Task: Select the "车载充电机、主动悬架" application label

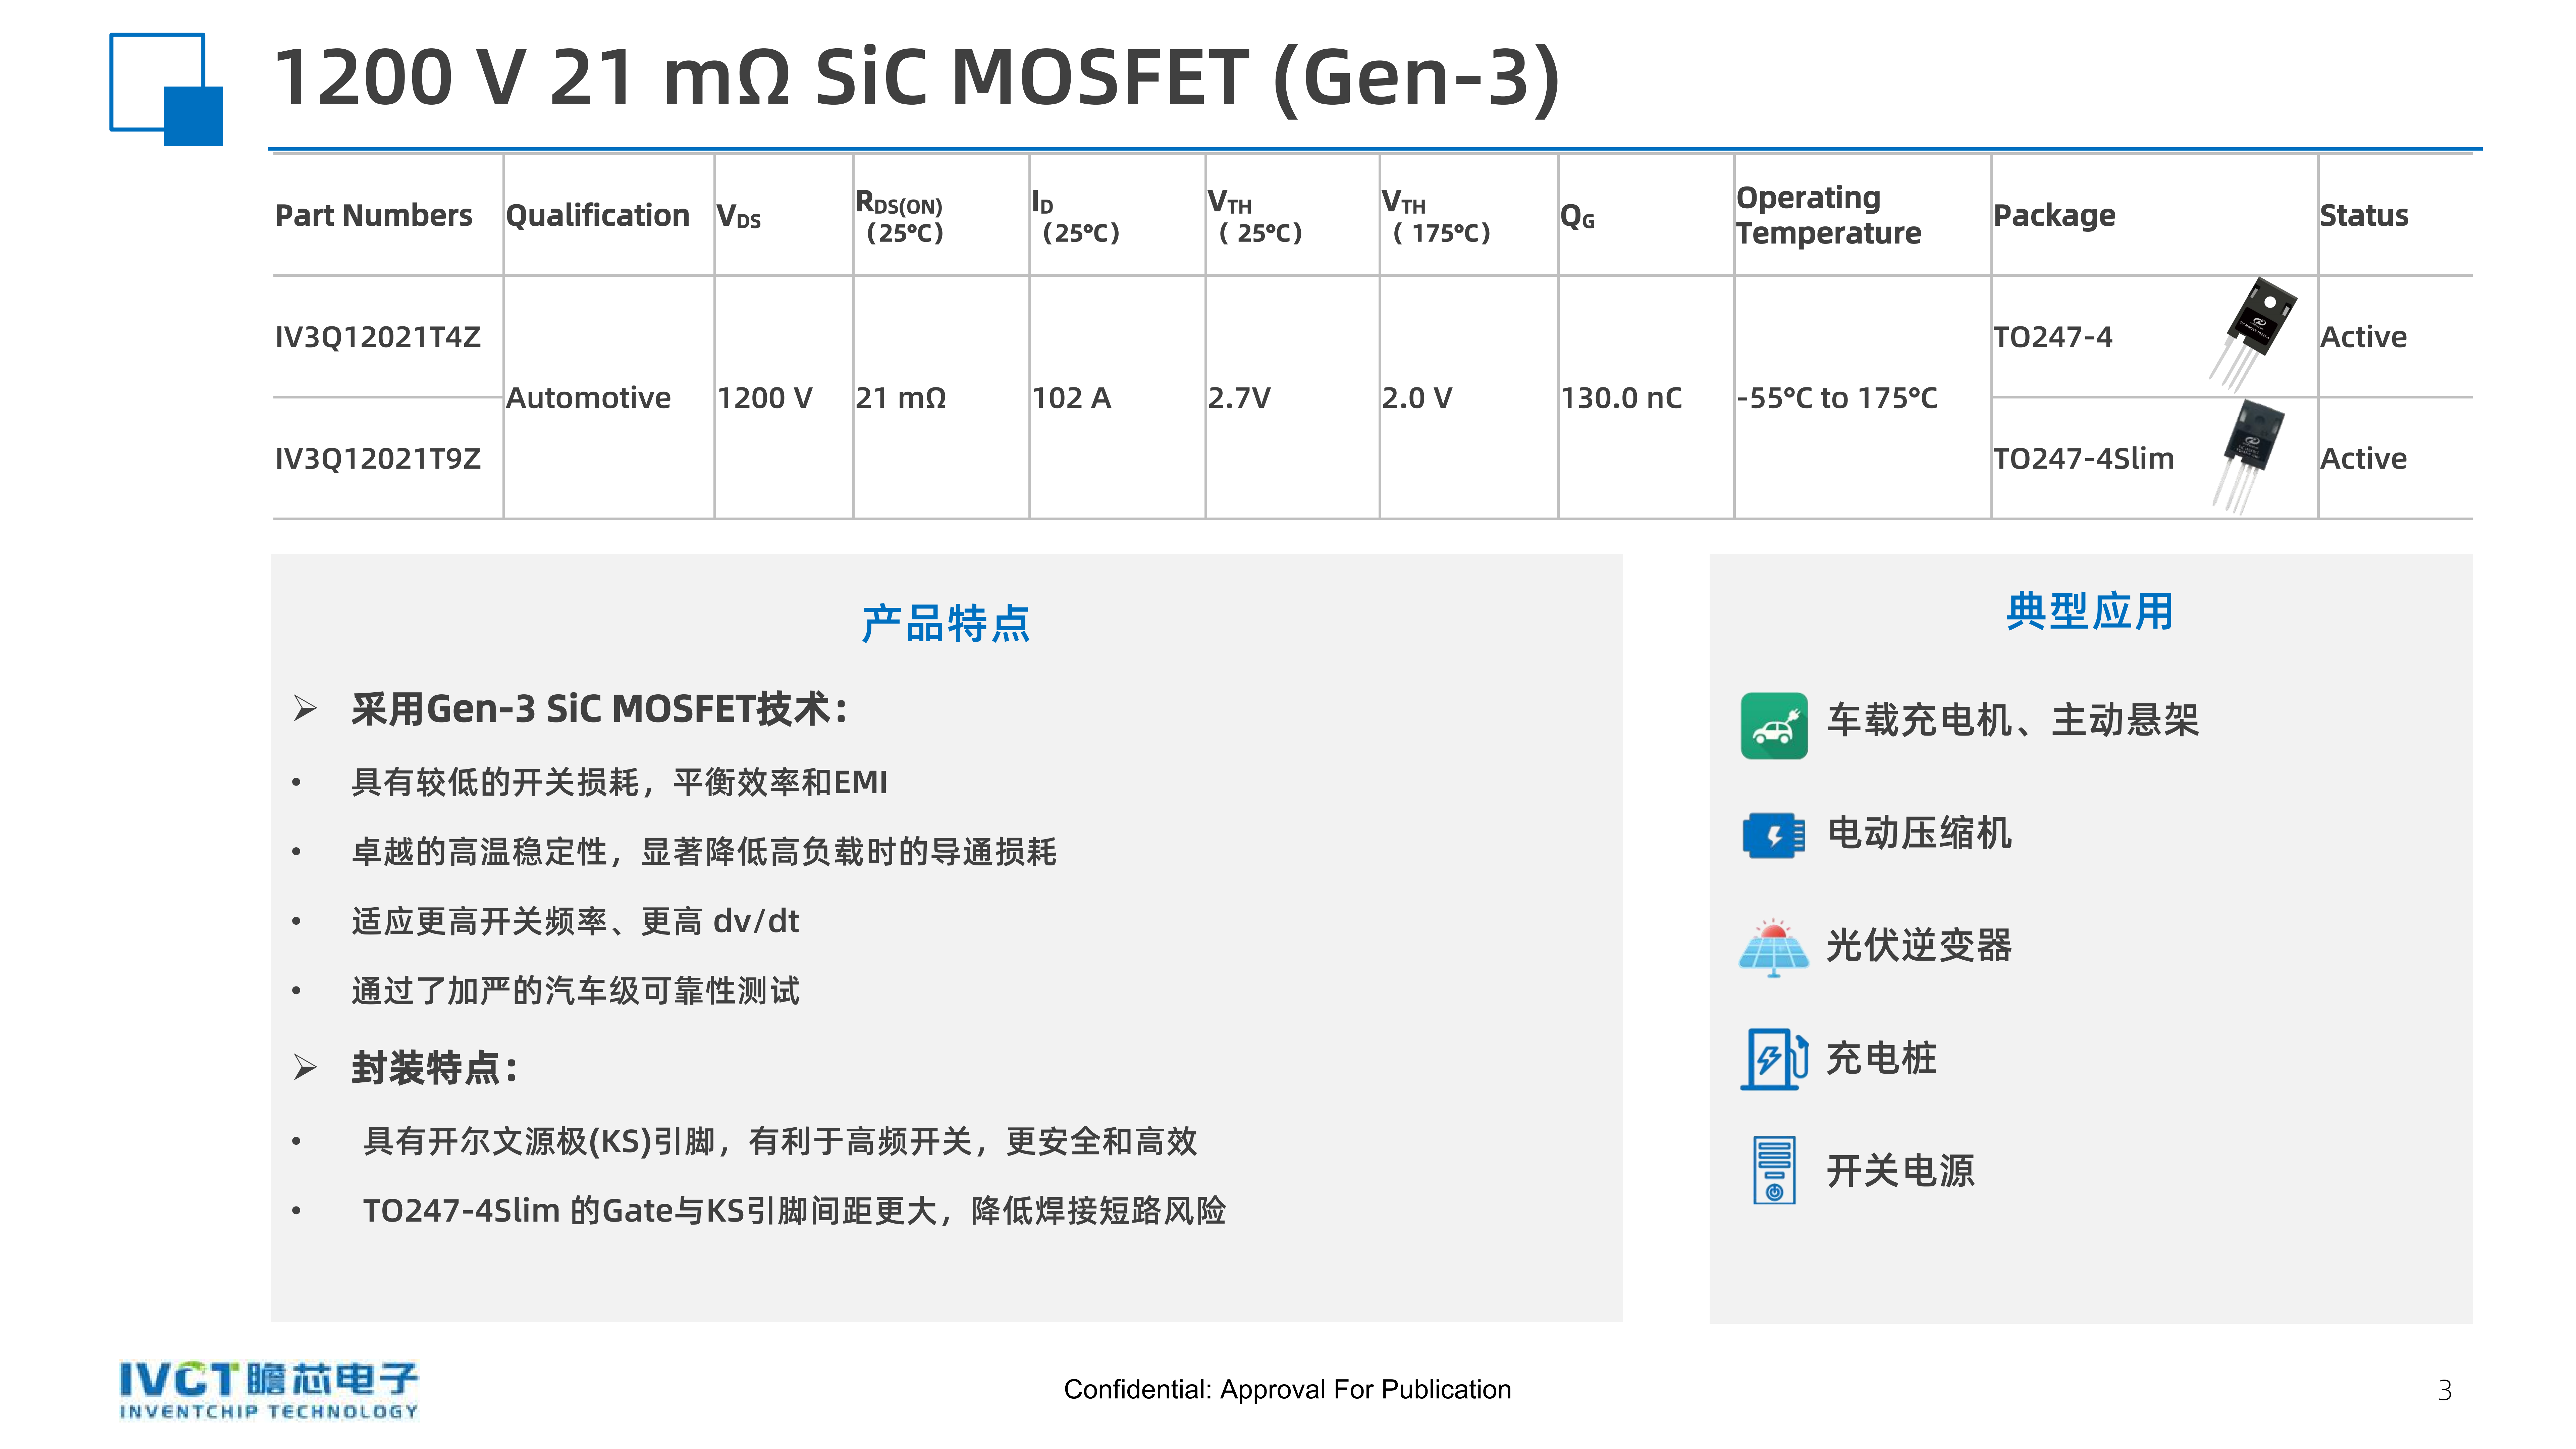Action: tap(2013, 720)
